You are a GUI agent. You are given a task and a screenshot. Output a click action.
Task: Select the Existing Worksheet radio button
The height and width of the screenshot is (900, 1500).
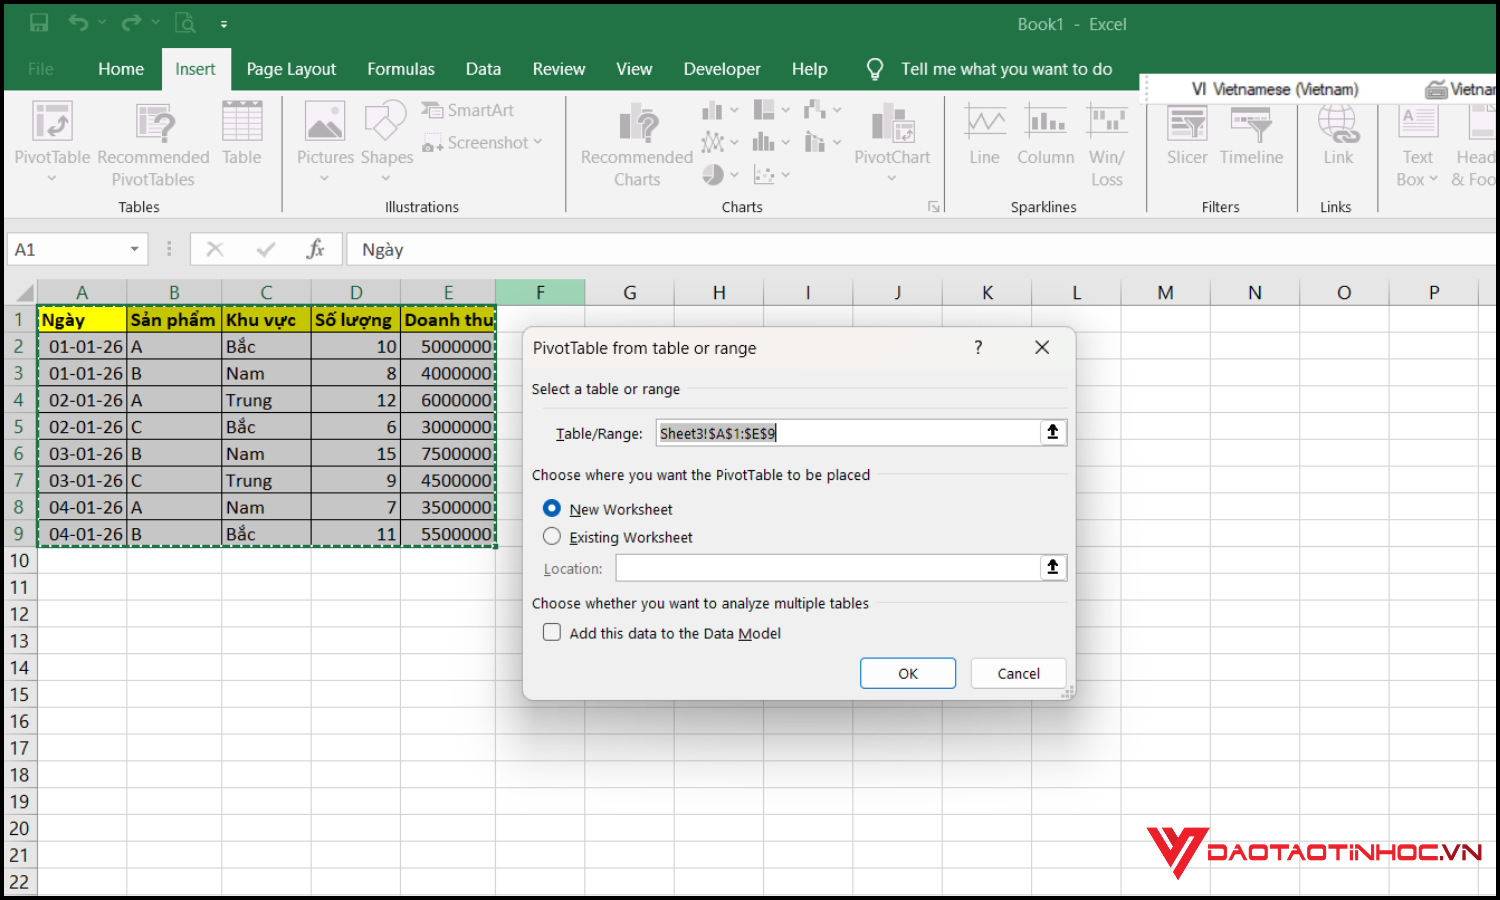click(x=552, y=536)
